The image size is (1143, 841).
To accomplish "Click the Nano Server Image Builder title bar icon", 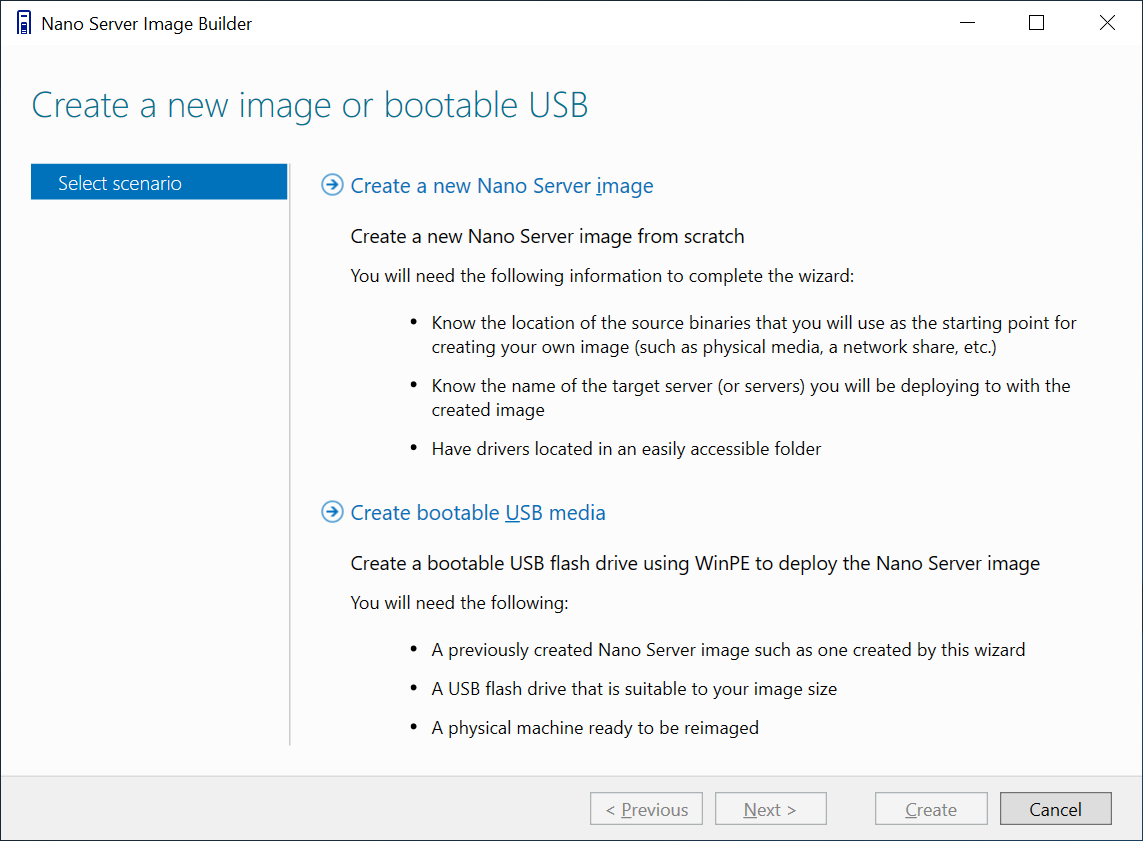I will pyautogui.click(x=24, y=23).
